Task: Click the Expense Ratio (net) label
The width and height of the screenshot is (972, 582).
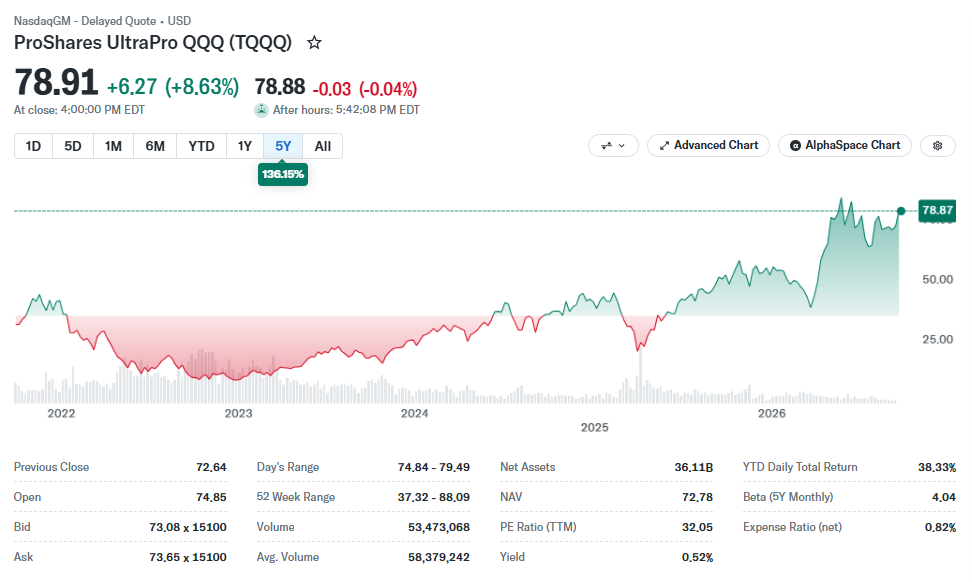Action: click(792, 527)
